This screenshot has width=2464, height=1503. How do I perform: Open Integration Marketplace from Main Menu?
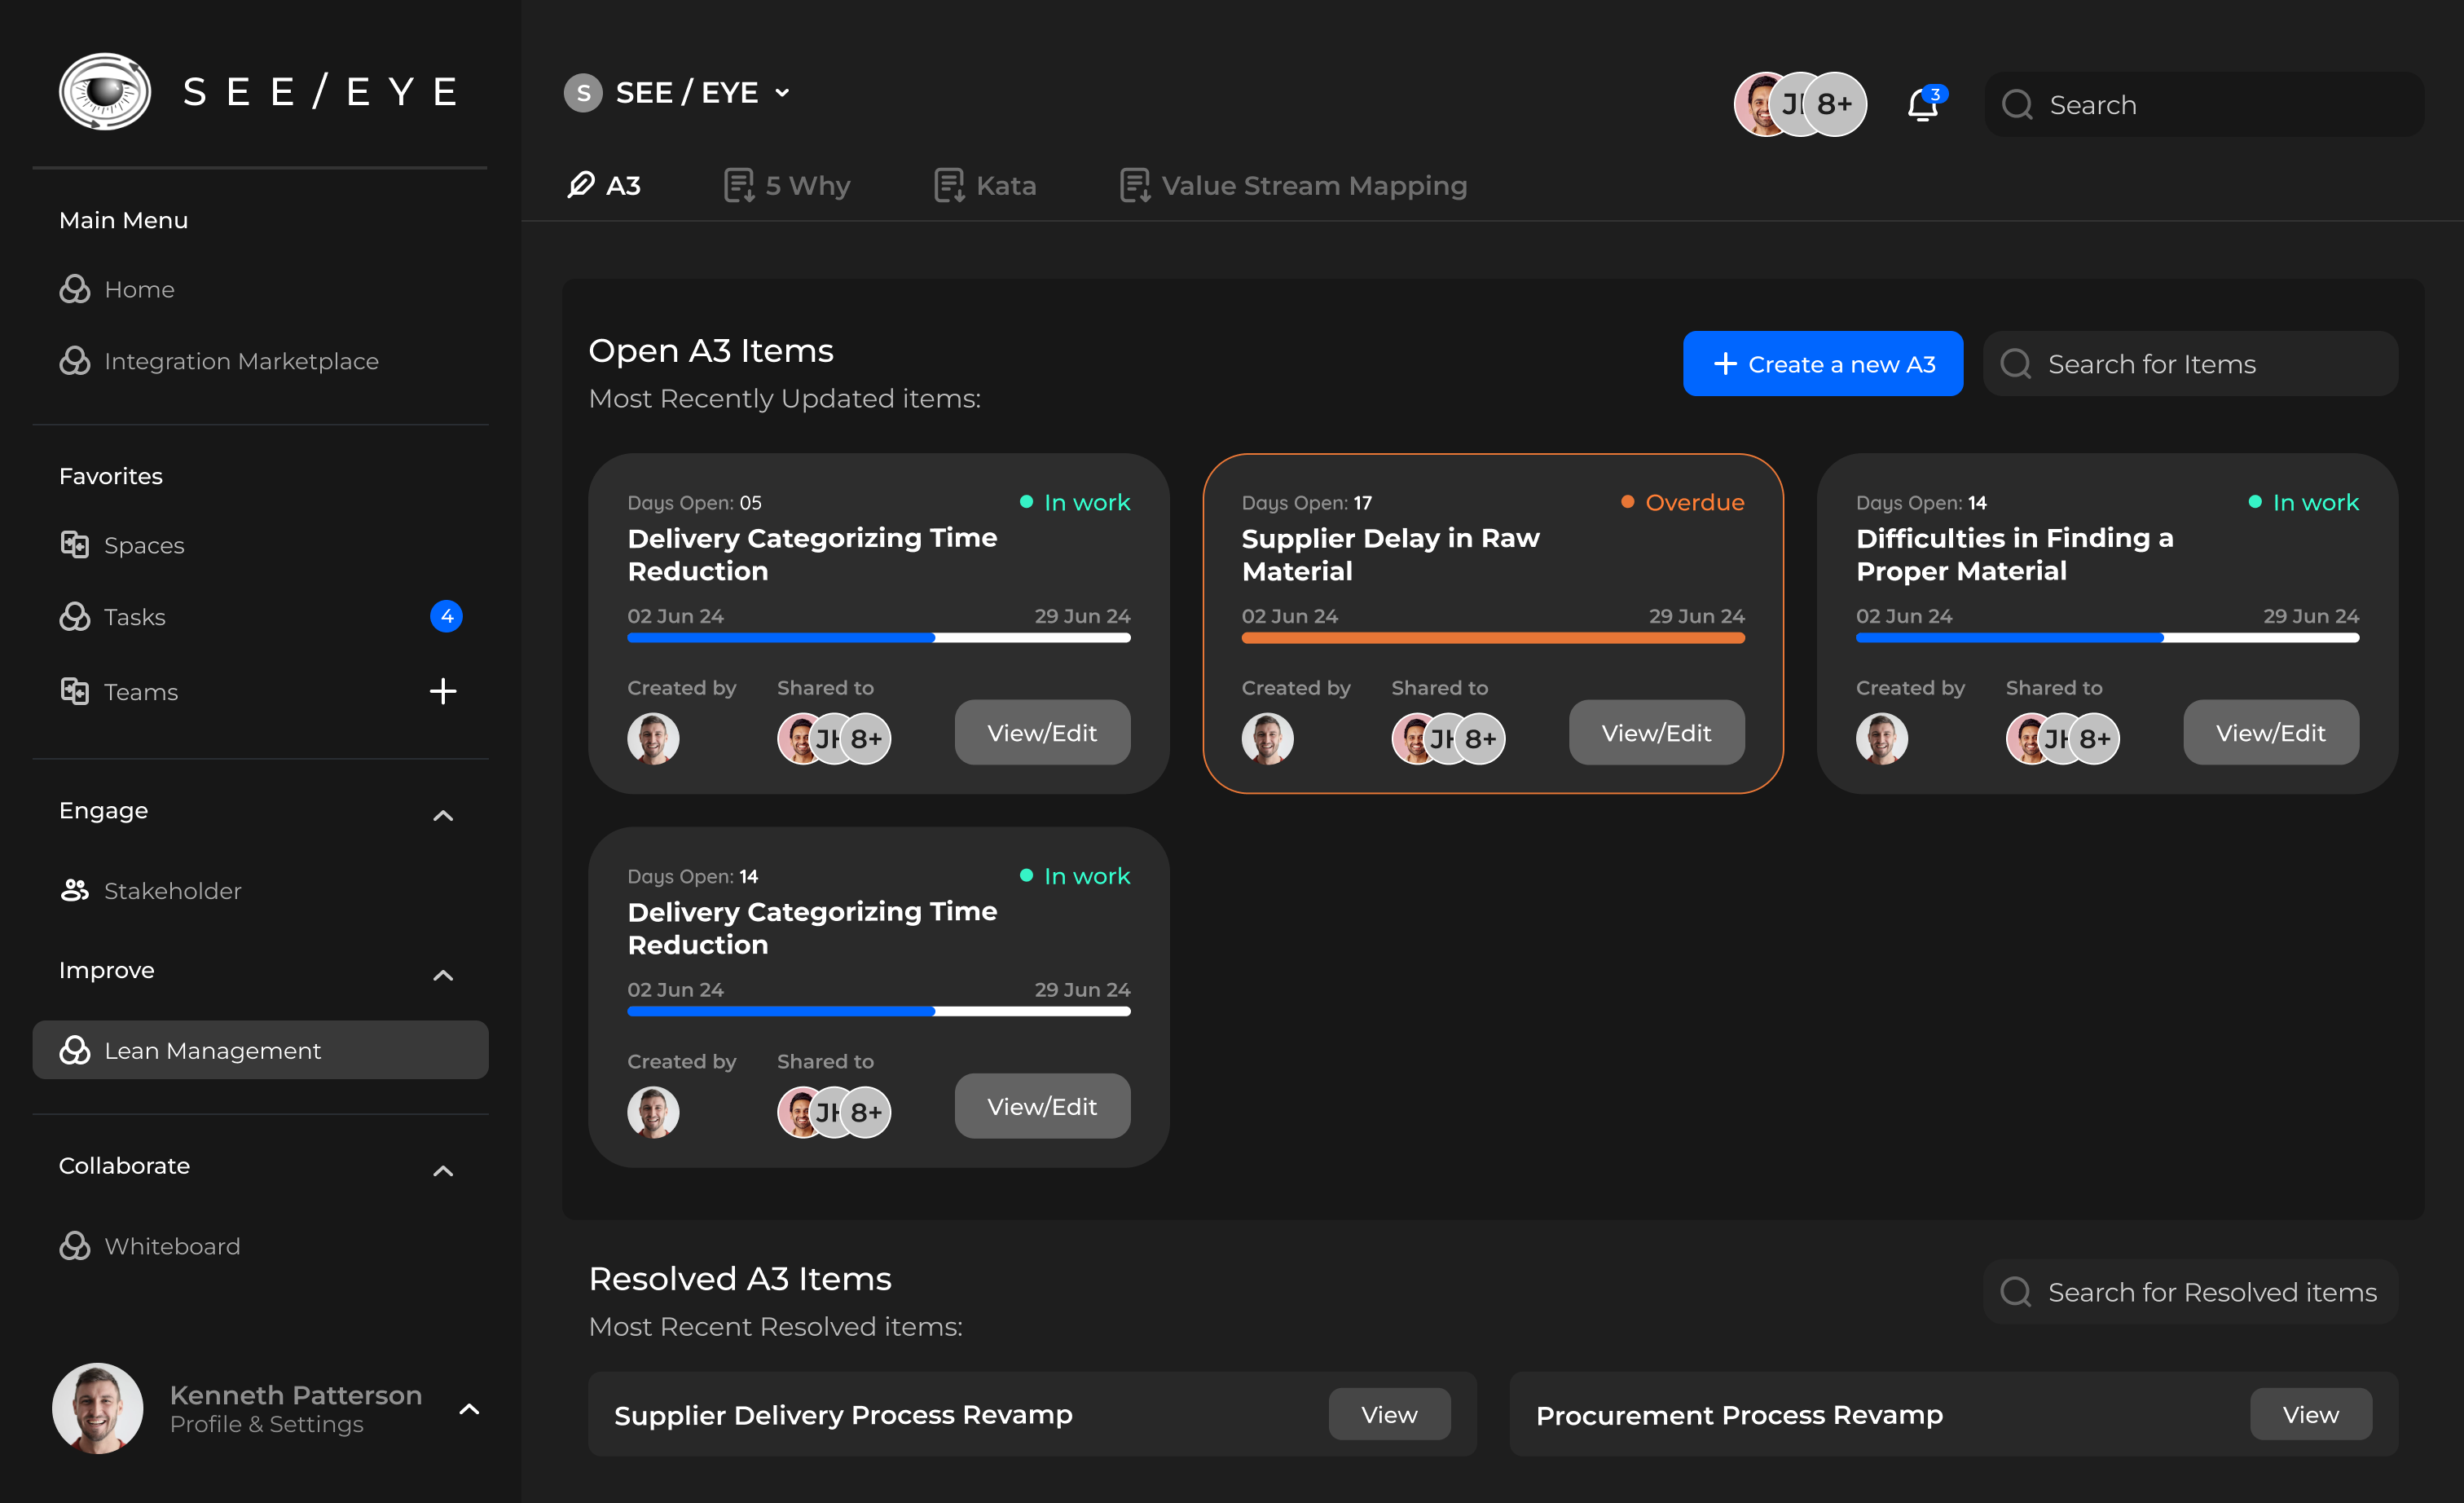(241, 361)
